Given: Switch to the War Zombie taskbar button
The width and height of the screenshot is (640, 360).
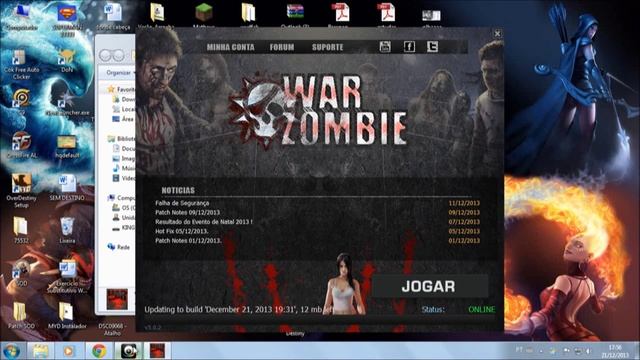Looking at the screenshot, I should pos(158,351).
